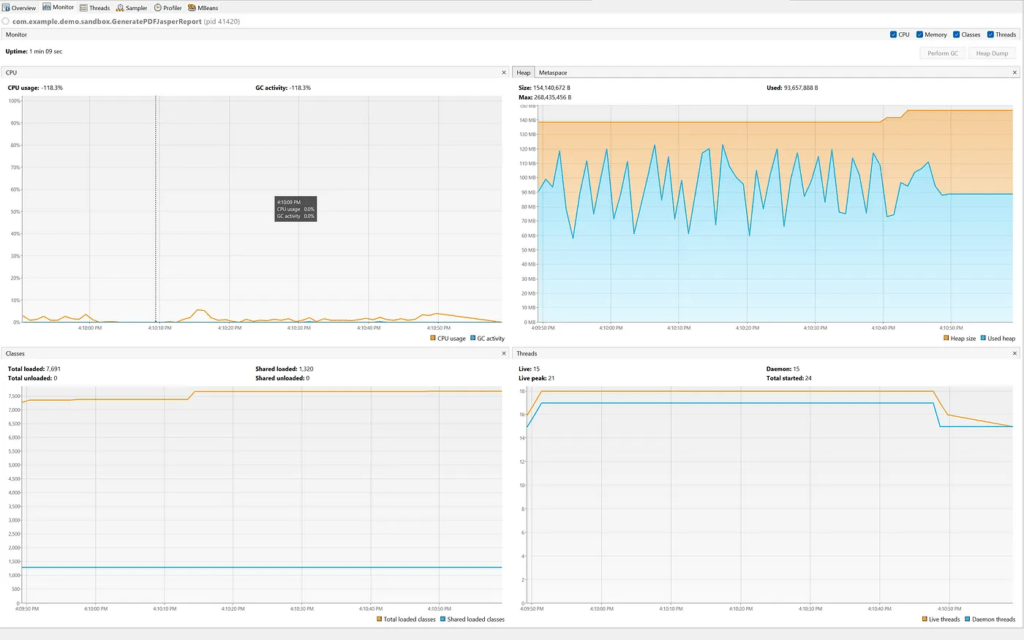Switch to the Threads tab
The image size is (1024, 640).
pos(95,7)
